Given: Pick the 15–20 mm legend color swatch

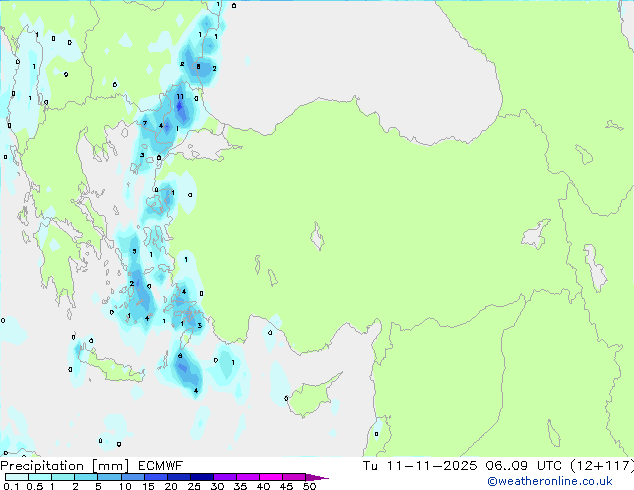Looking at the screenshot, I should click(x=155, y=477).
